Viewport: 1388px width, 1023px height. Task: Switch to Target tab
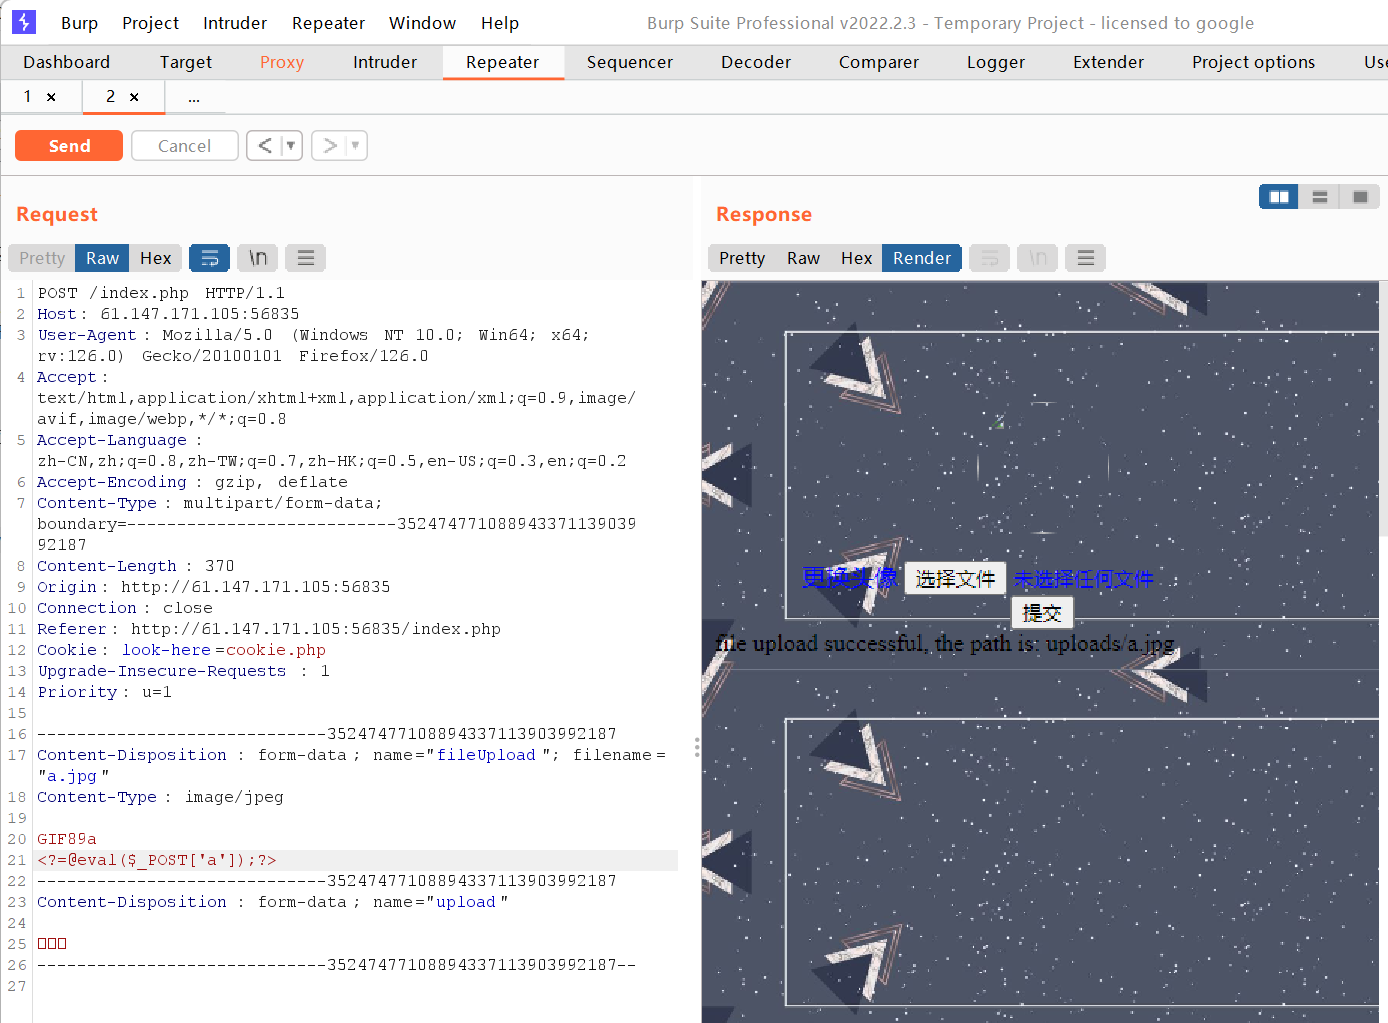186,62
